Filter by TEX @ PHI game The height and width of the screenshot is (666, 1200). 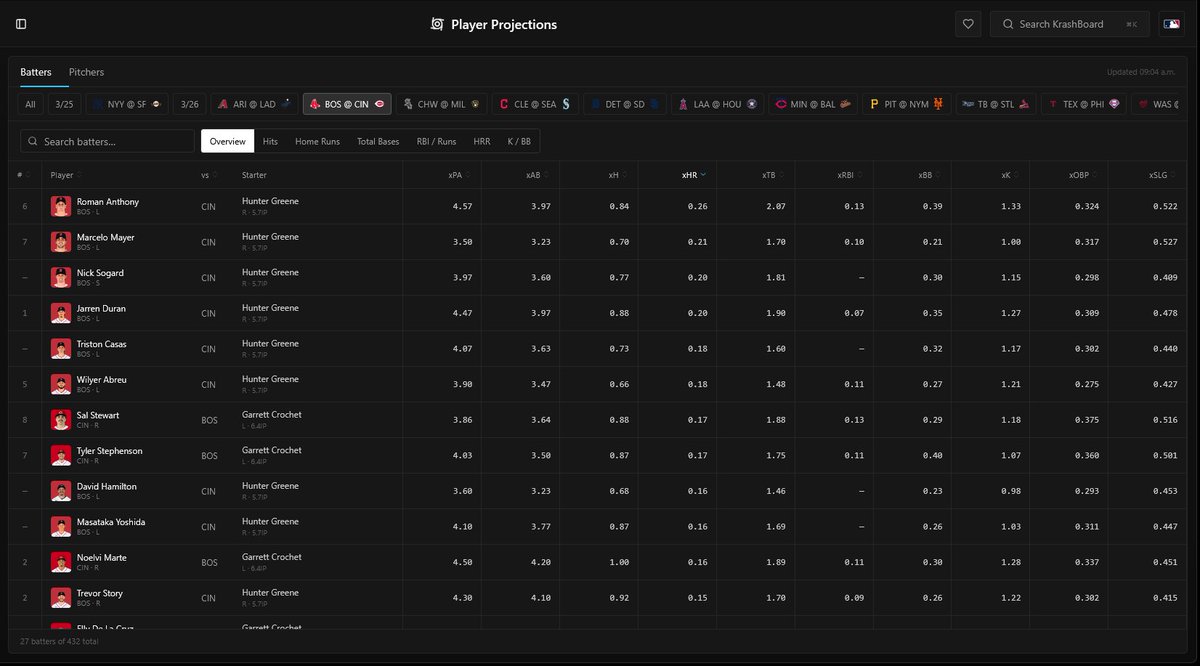(1084, 104)
